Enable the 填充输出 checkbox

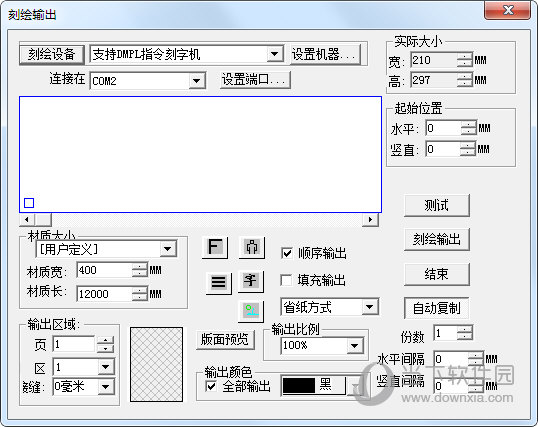tap(286, 280)
